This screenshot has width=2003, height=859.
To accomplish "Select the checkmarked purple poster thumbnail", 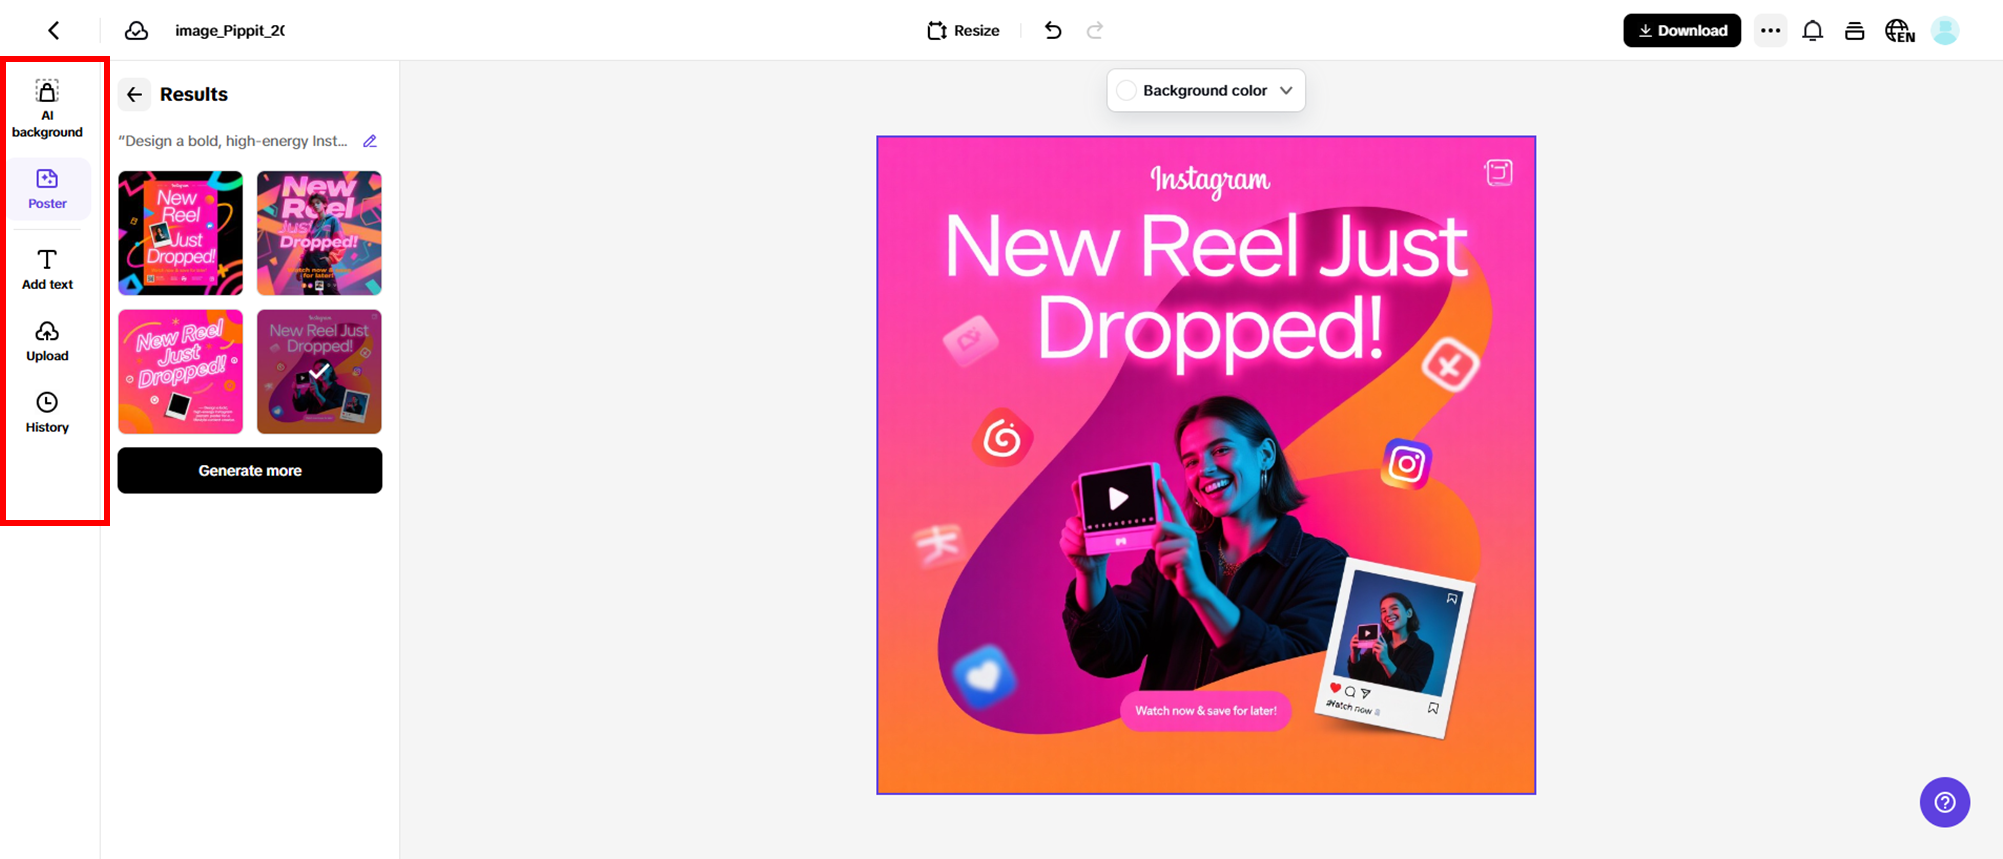I will click(x=319, y=371).
